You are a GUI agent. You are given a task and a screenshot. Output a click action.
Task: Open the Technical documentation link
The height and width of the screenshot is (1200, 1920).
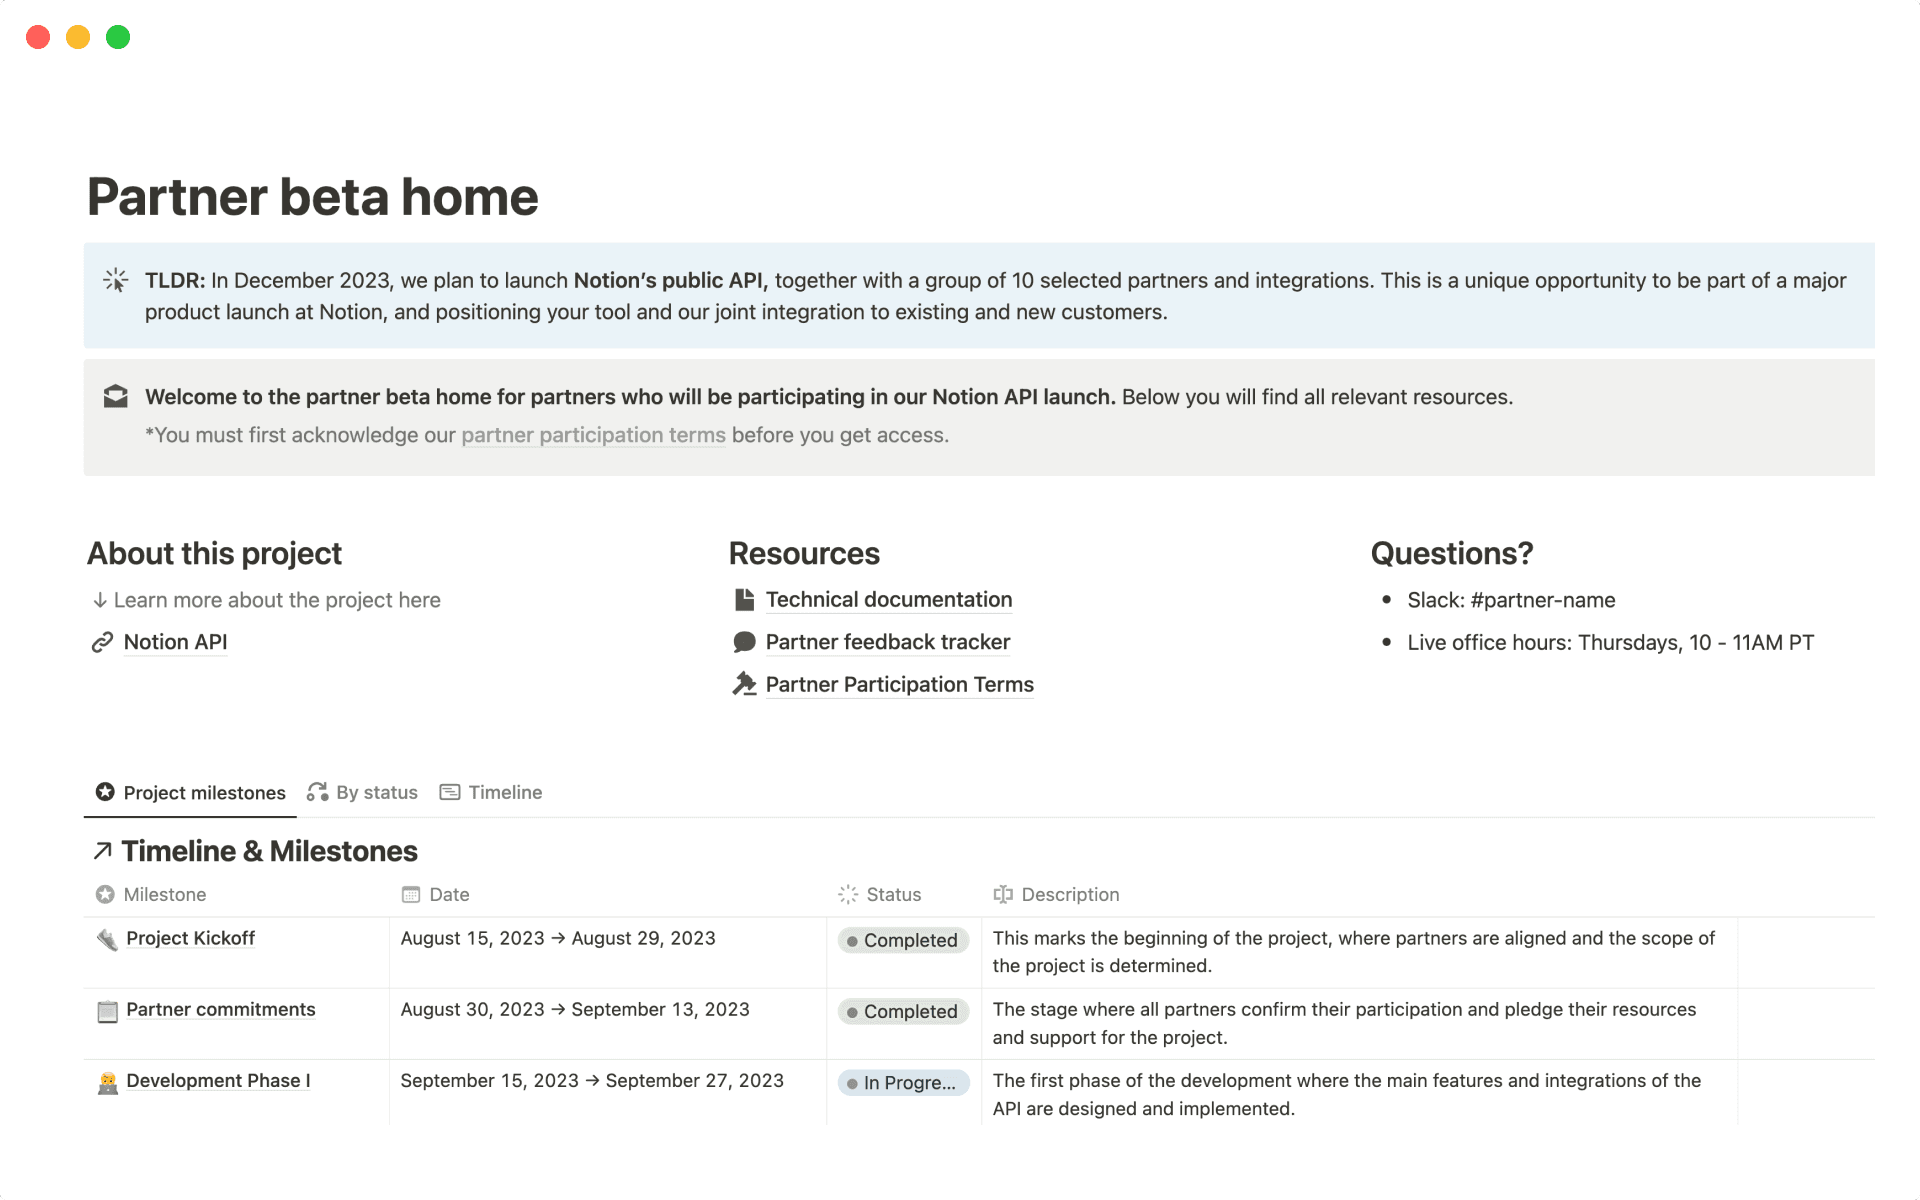point(888,599)
